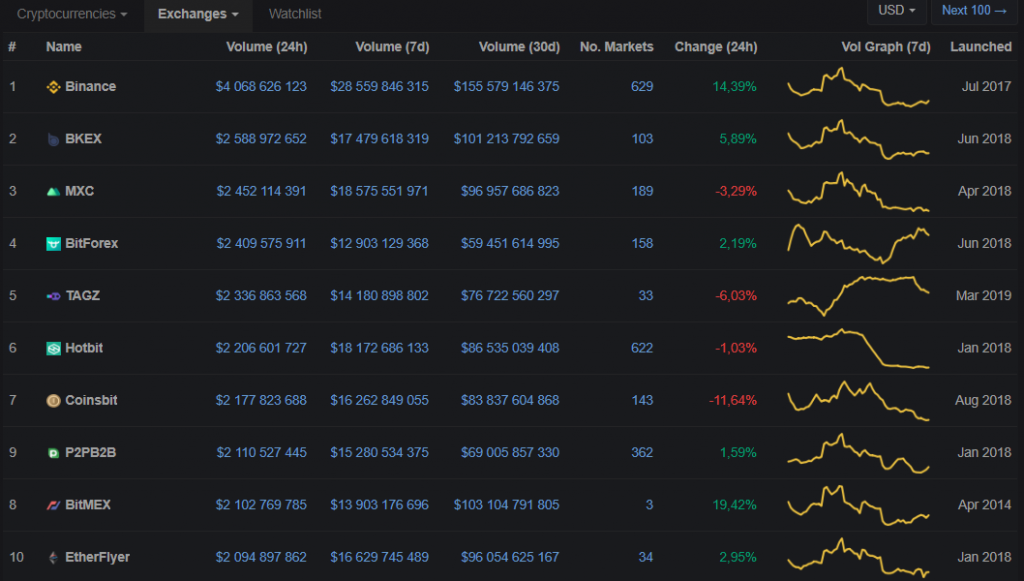Click the Next 100 button
Image resolution: width=1024 pixels, height=581 pixels.
tap(975, 11)
